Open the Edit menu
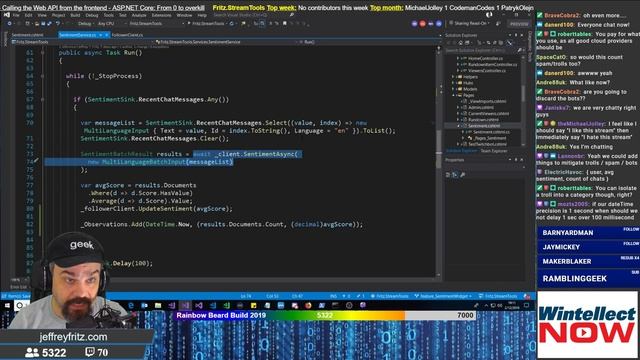640x360 pixels. coord(29,15)
